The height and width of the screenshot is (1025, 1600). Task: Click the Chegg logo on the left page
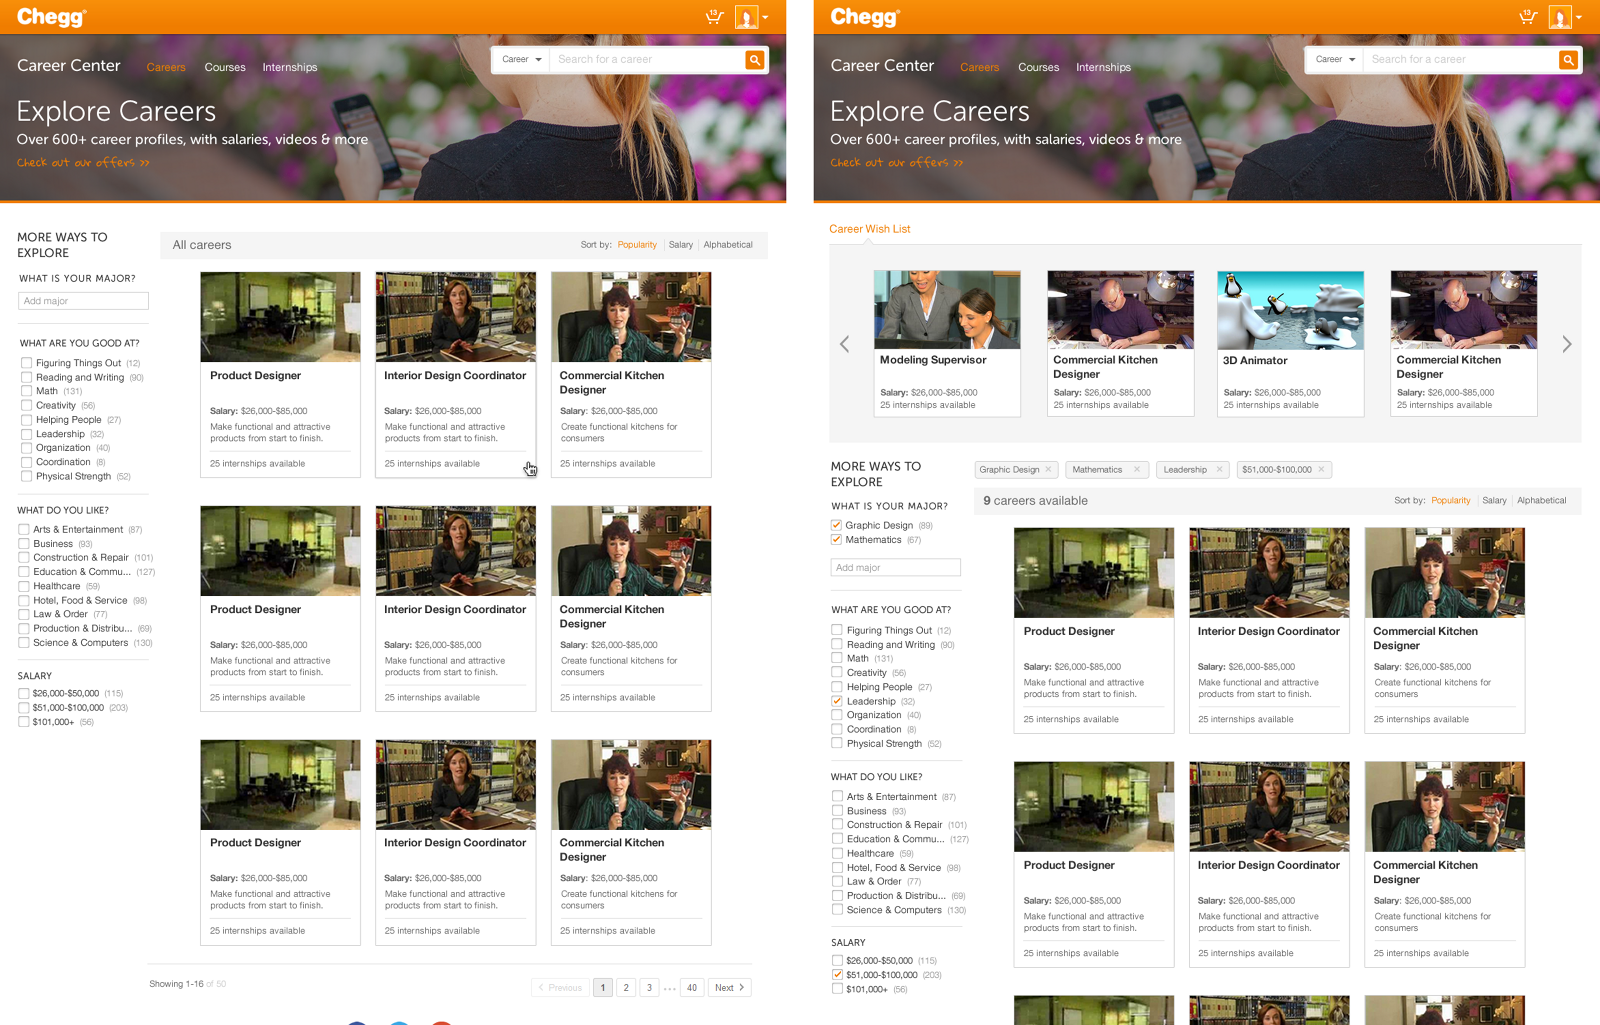[x=51, y=17]
